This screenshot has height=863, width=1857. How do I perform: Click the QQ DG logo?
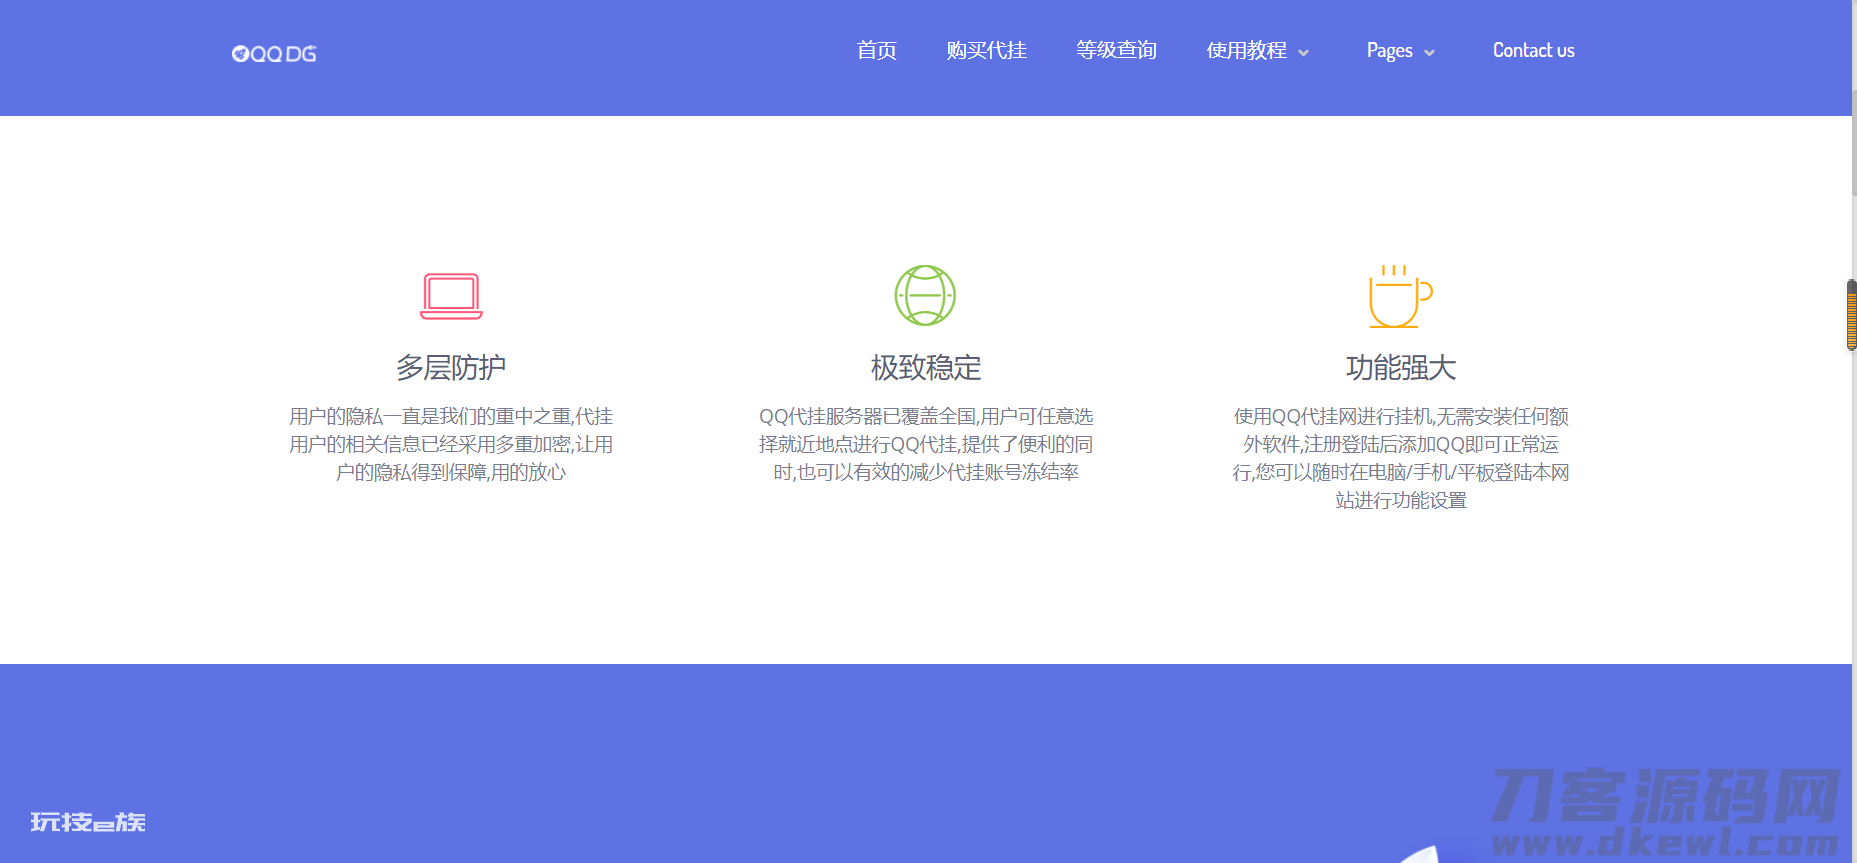pyautogui.click(x=274, y=54)
